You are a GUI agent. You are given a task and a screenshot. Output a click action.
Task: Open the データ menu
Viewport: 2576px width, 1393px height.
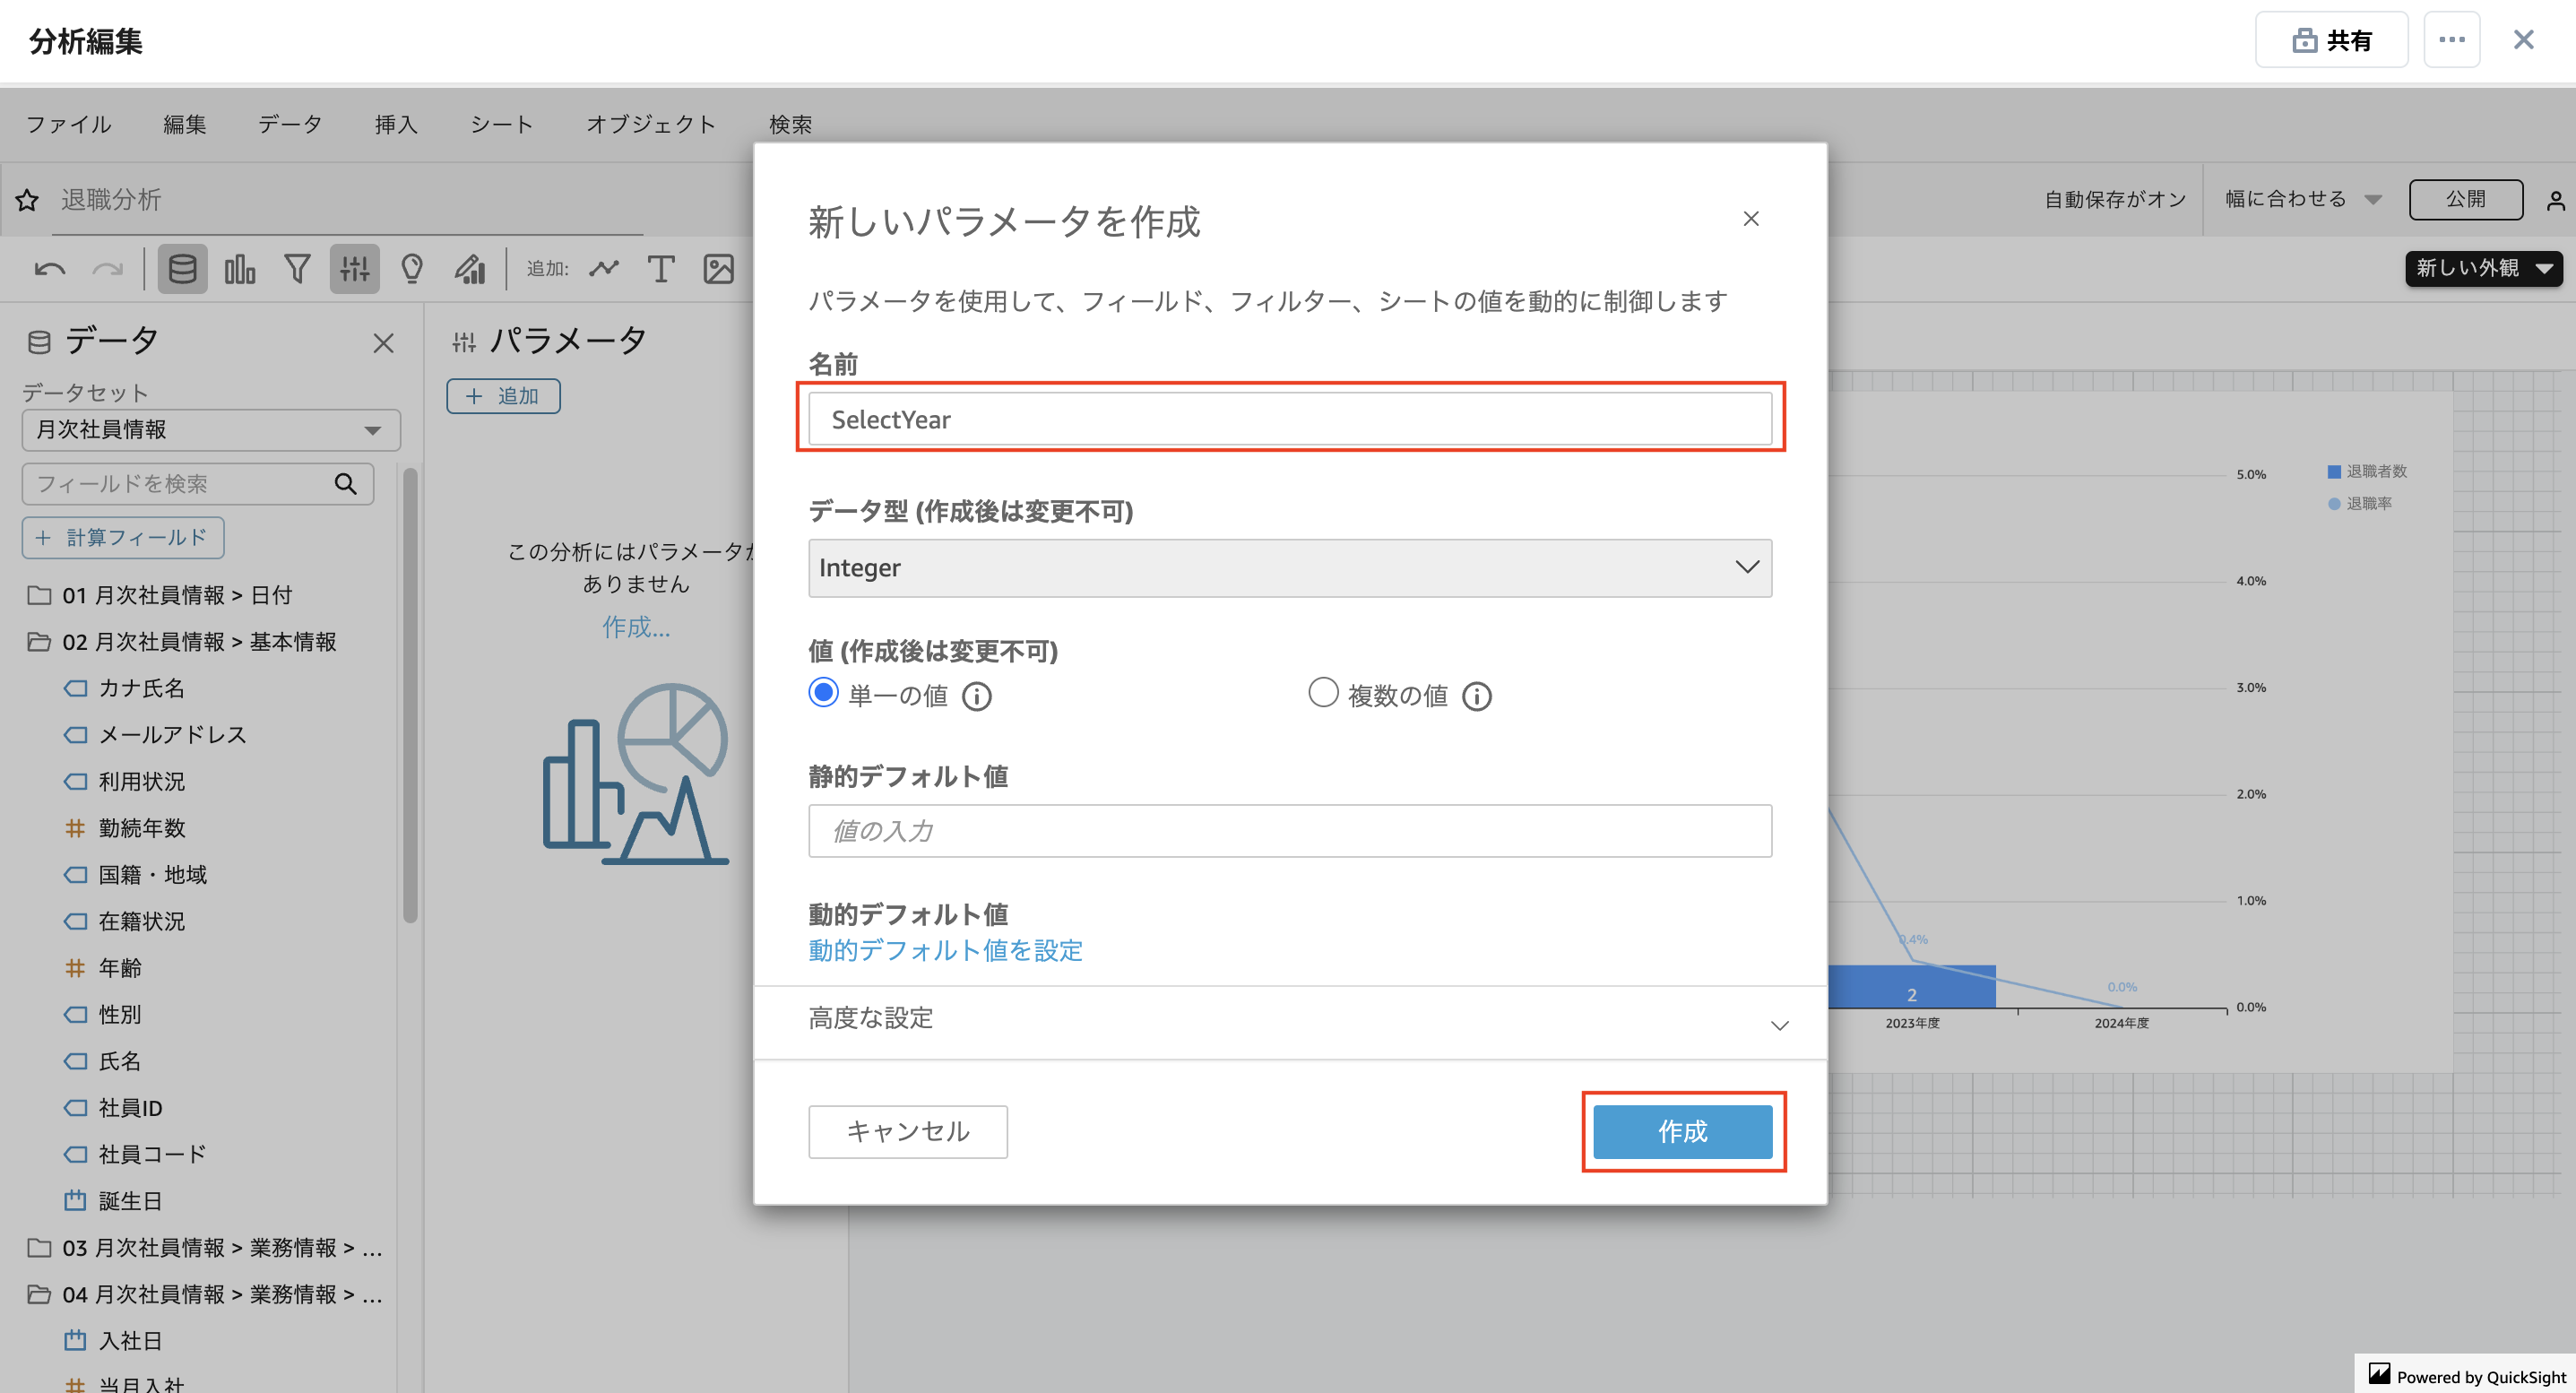[x=290, y=124]
